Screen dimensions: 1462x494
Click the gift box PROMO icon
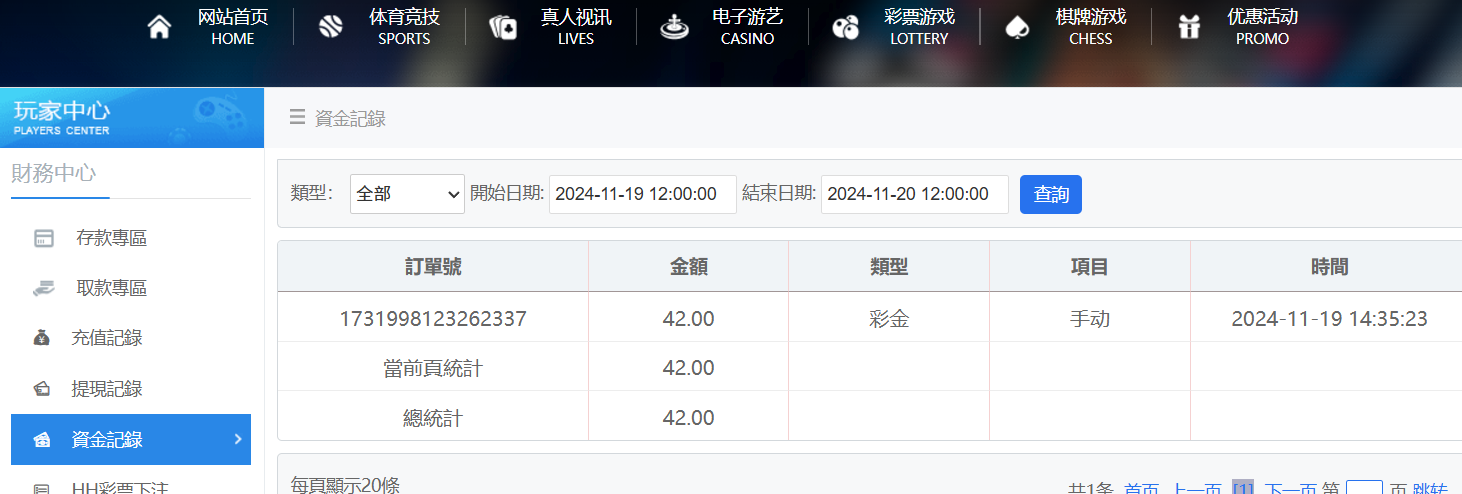tap(1189, 27)
